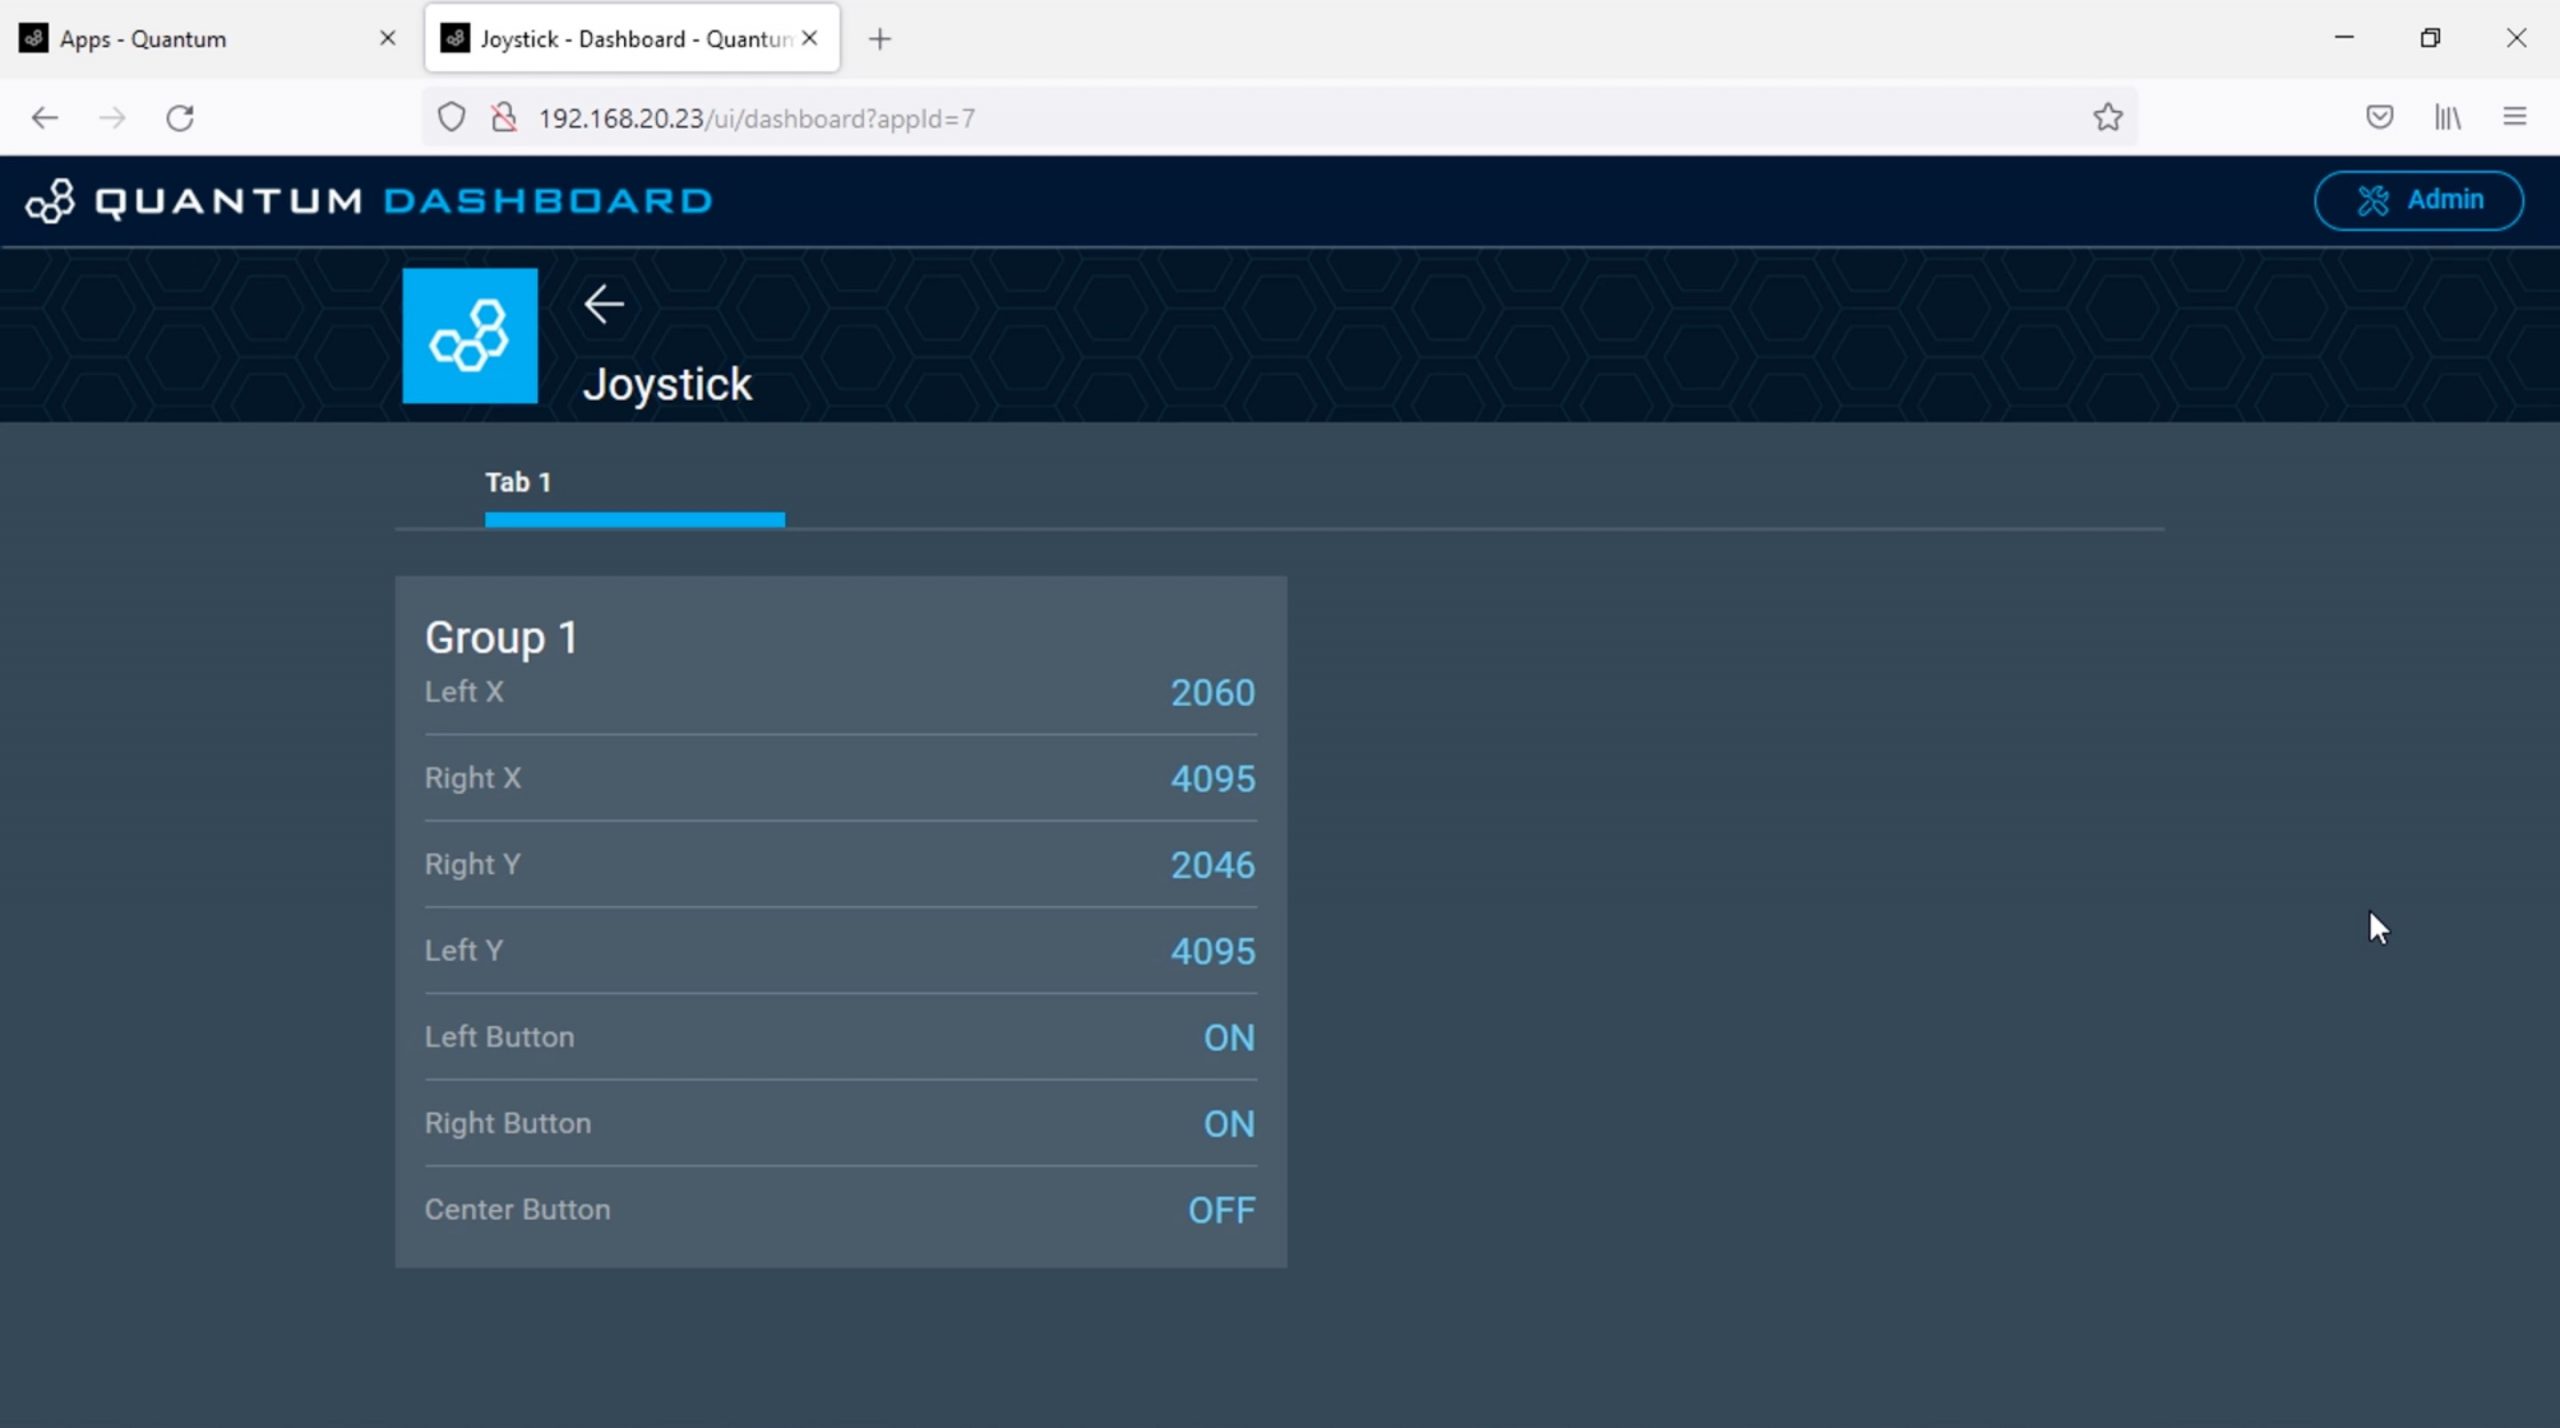Save page to Pocket icon
The width and height of the screenshot is (2560, 1428).
(2379, 118)
